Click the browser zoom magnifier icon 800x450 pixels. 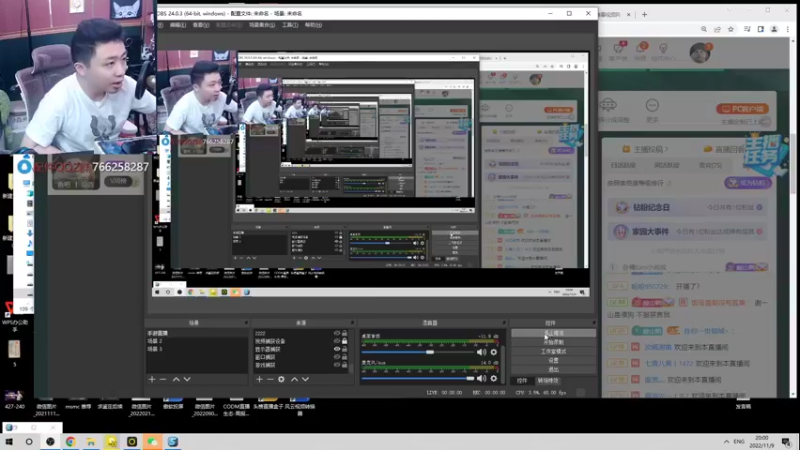click(704, 30)
